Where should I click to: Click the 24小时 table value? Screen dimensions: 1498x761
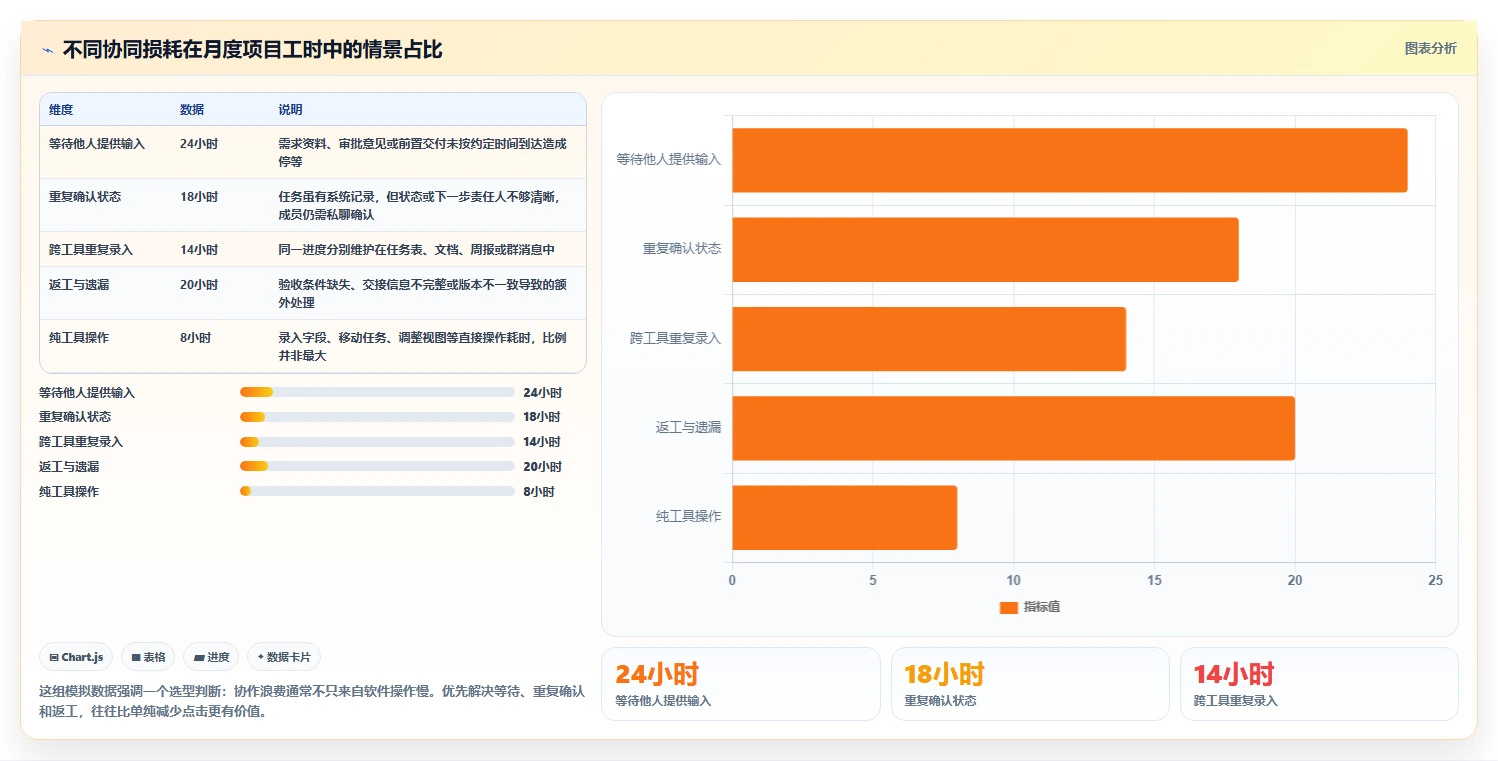[199, 143]
